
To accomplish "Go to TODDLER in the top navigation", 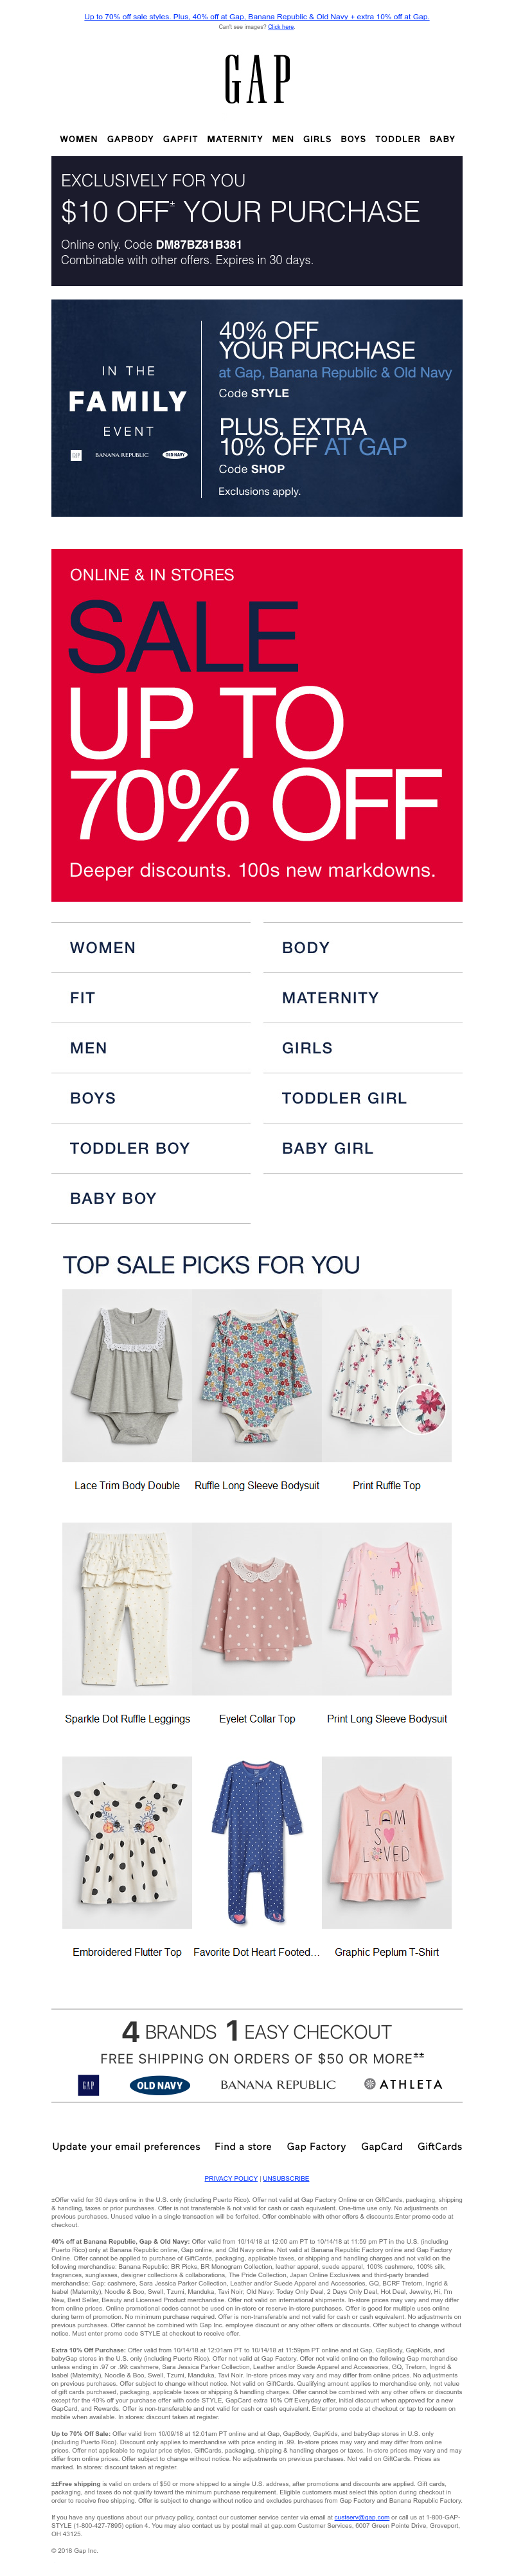I will tap(397, 139).
